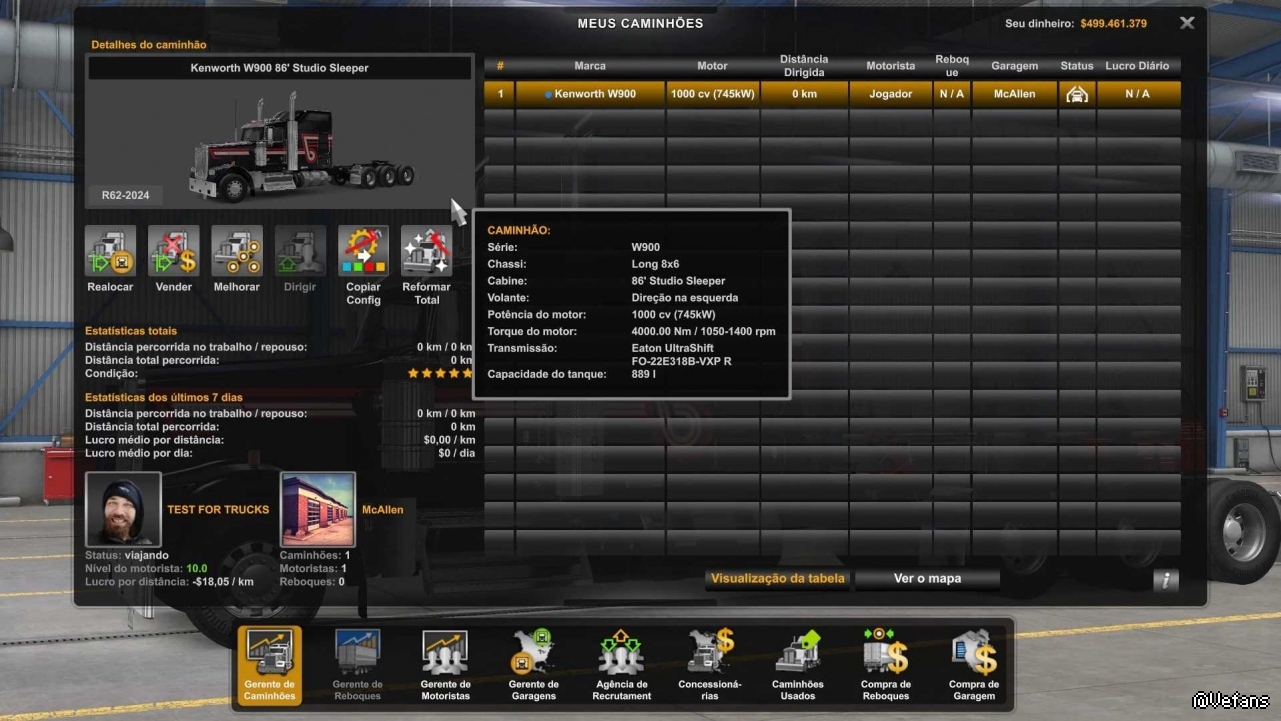Click the N / A Lucro Diário cell
The height and width of the screenshot is (721, 1281).
click(1138, 94)
